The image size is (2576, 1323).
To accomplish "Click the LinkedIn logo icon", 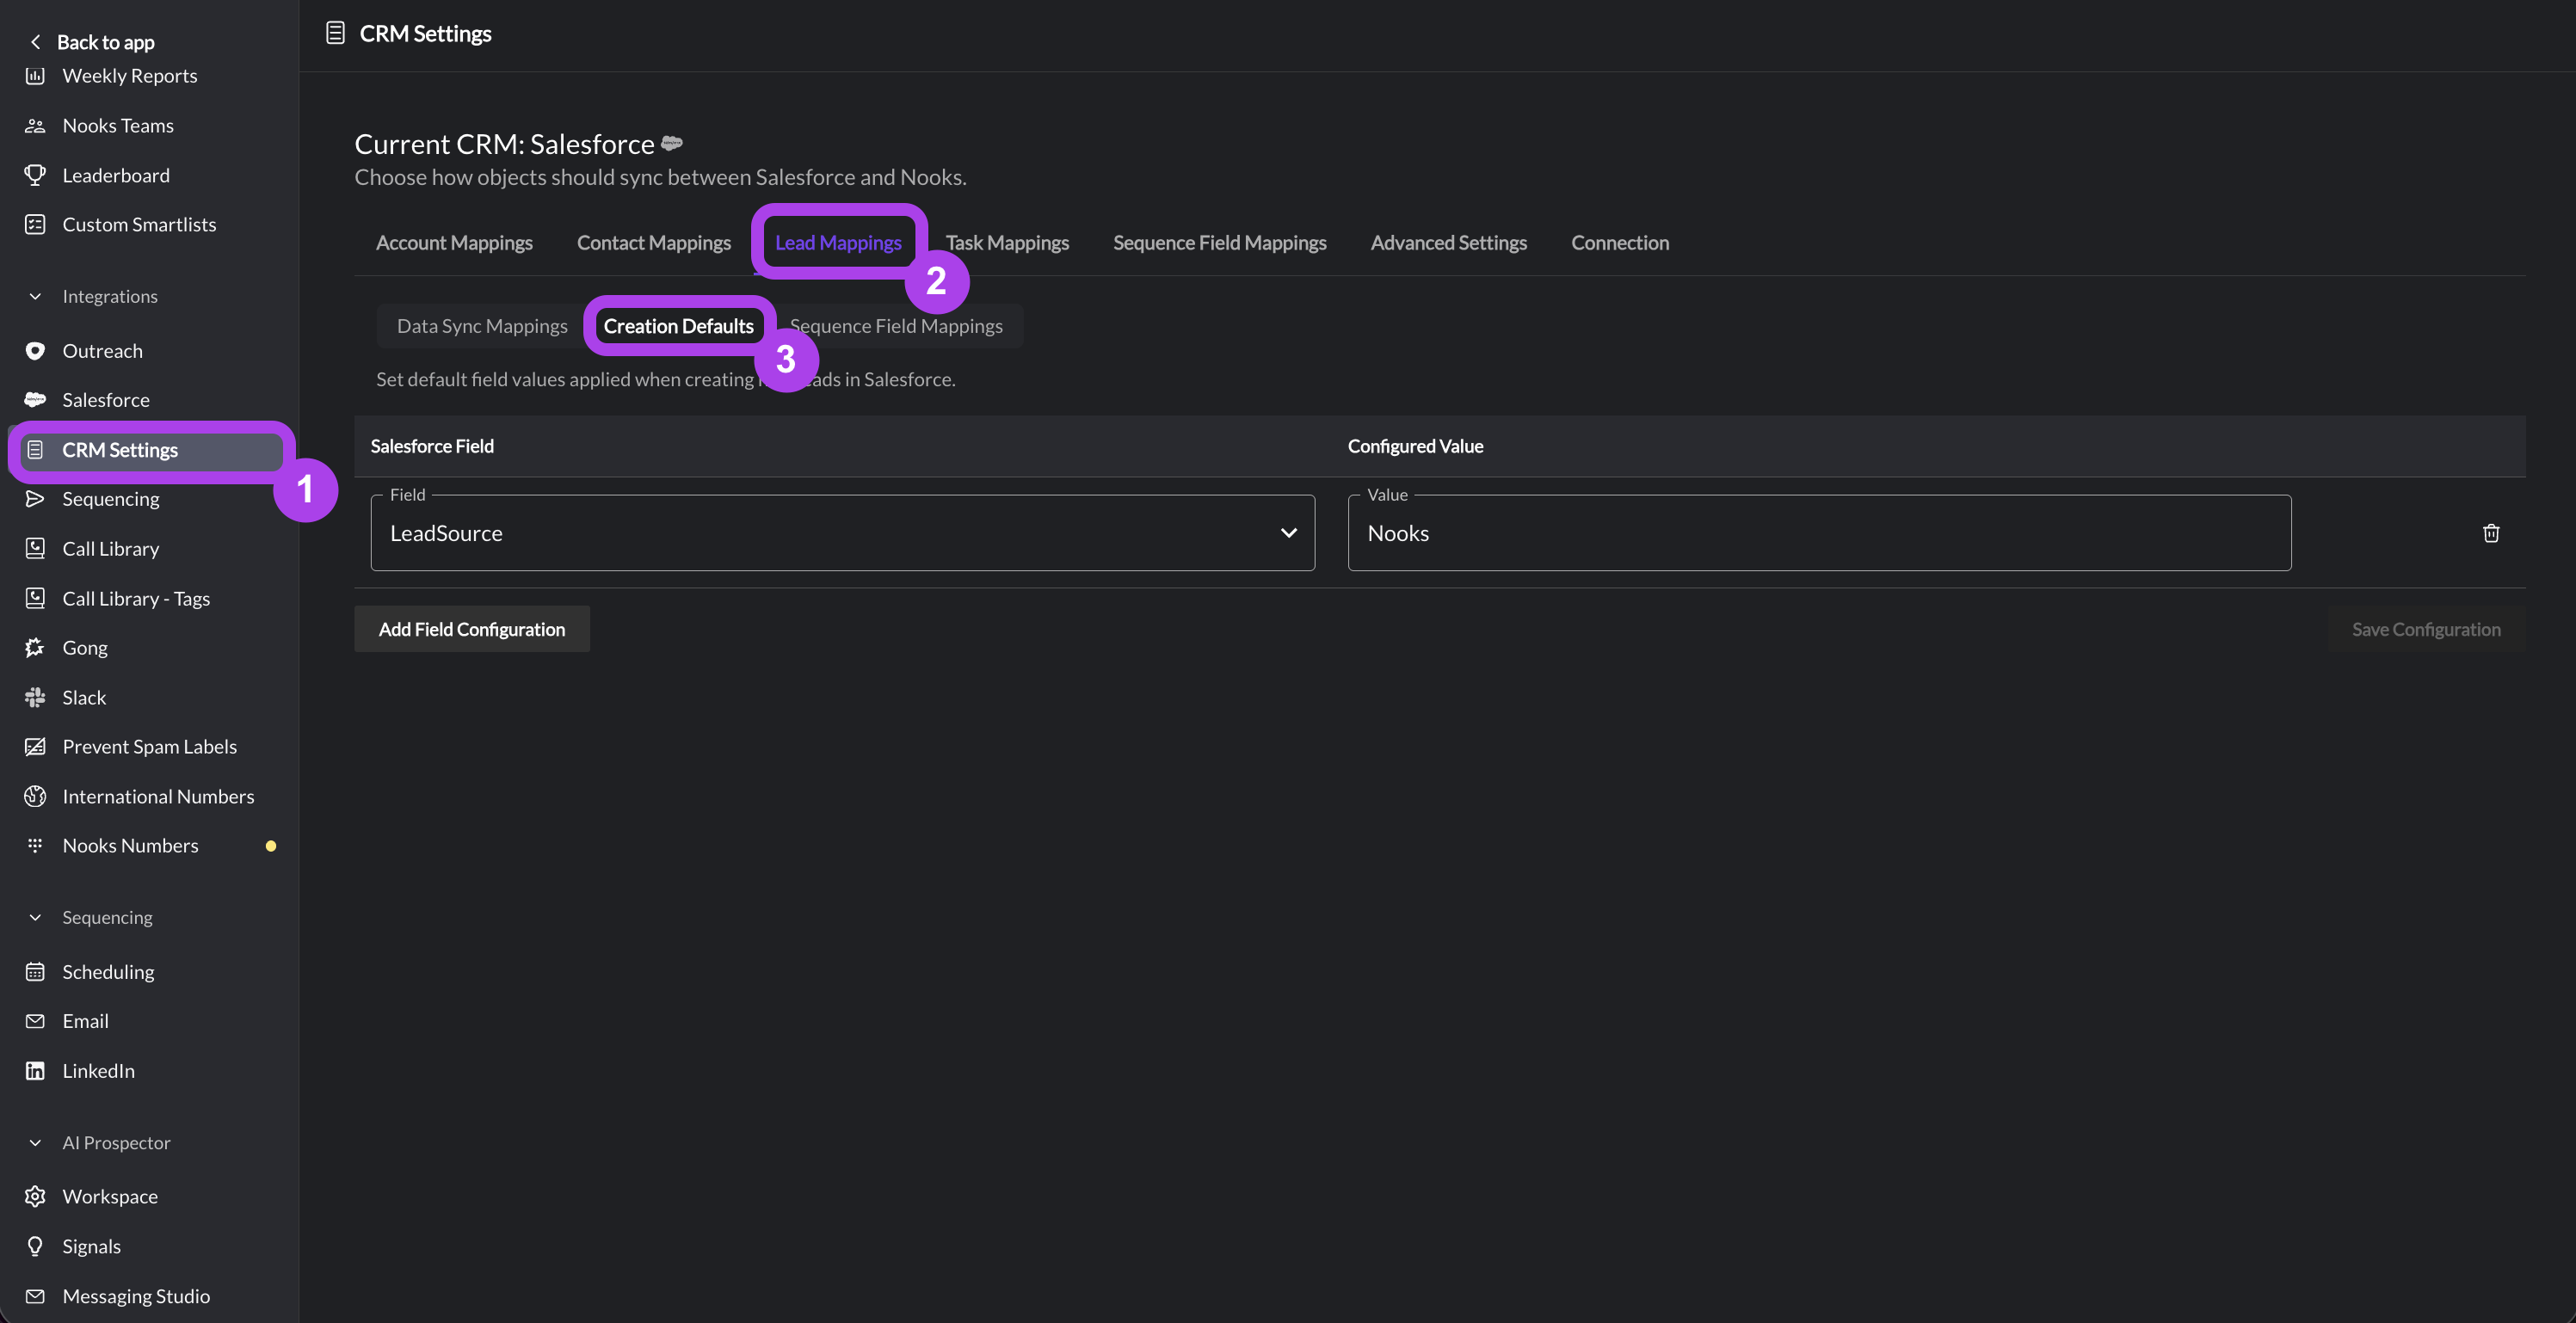I will 35,1071.
